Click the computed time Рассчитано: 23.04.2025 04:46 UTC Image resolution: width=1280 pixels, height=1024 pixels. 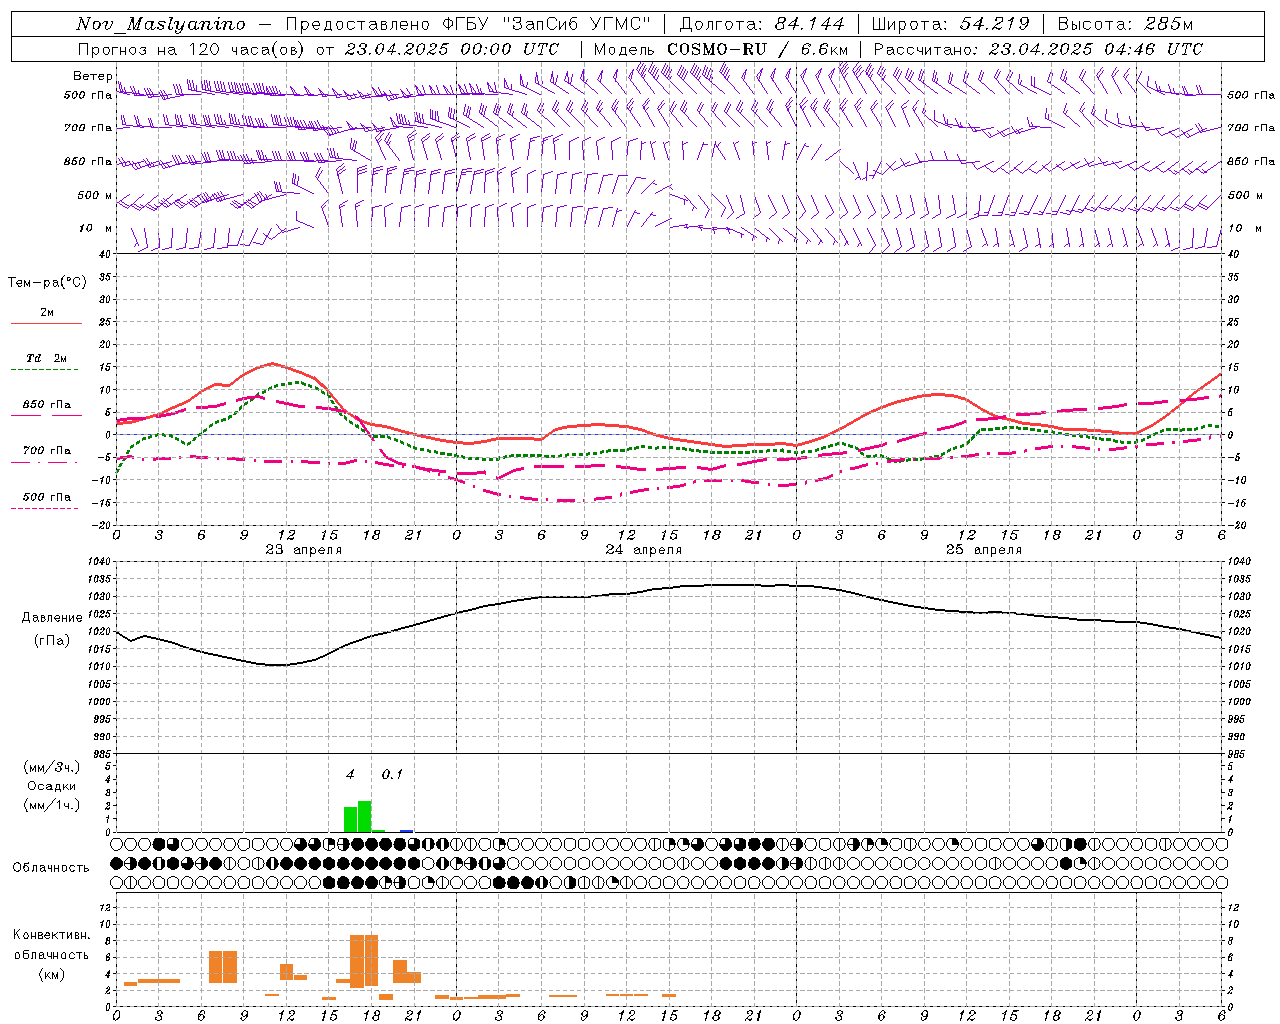1038,49
